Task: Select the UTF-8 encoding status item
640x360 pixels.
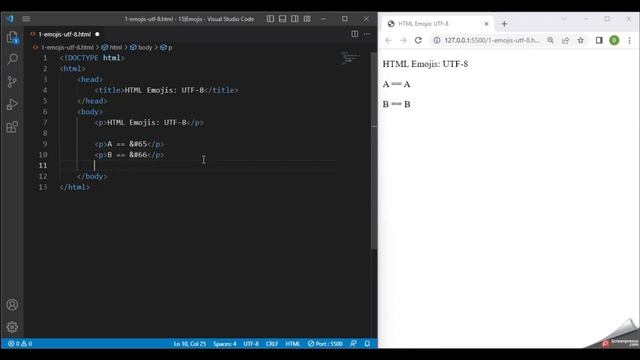Action: (251, 344)
